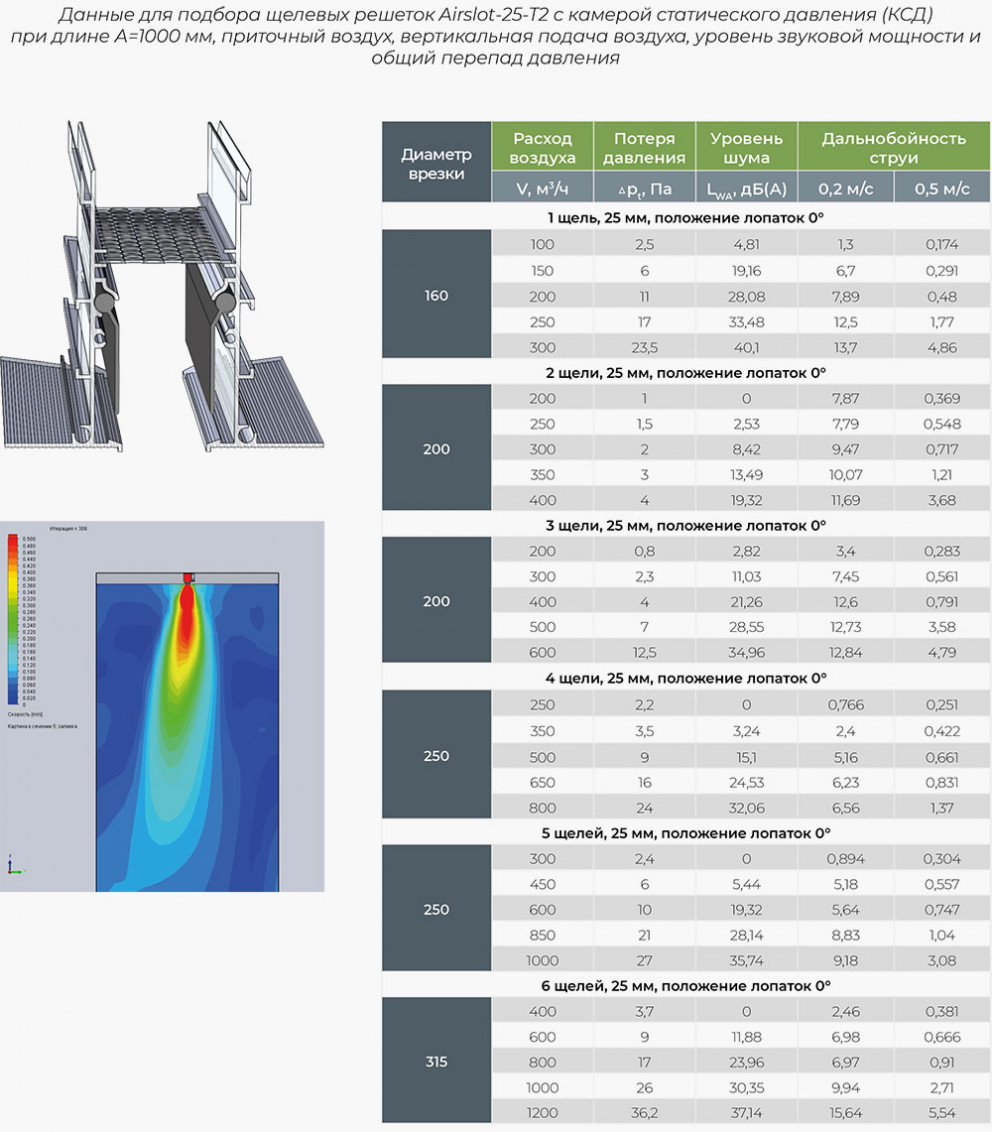Click the noise value '21,26'
The width and height of the screenshot is (992, 1132).
(746, 601)
